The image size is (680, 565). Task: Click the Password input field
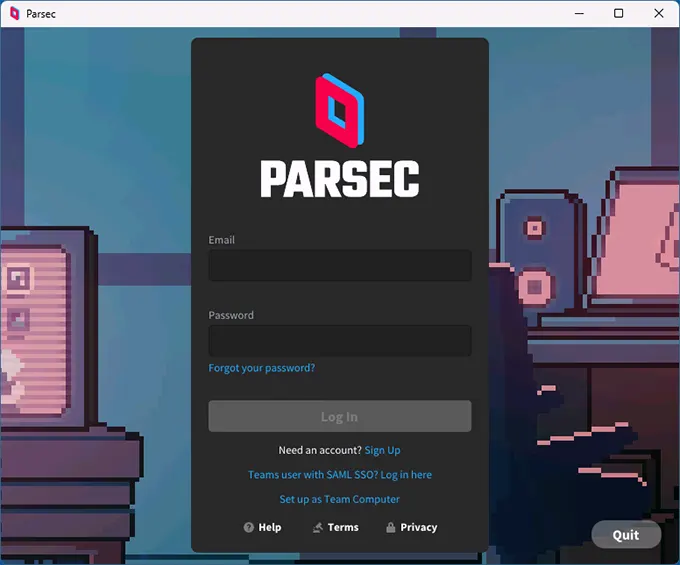(340, 340)
